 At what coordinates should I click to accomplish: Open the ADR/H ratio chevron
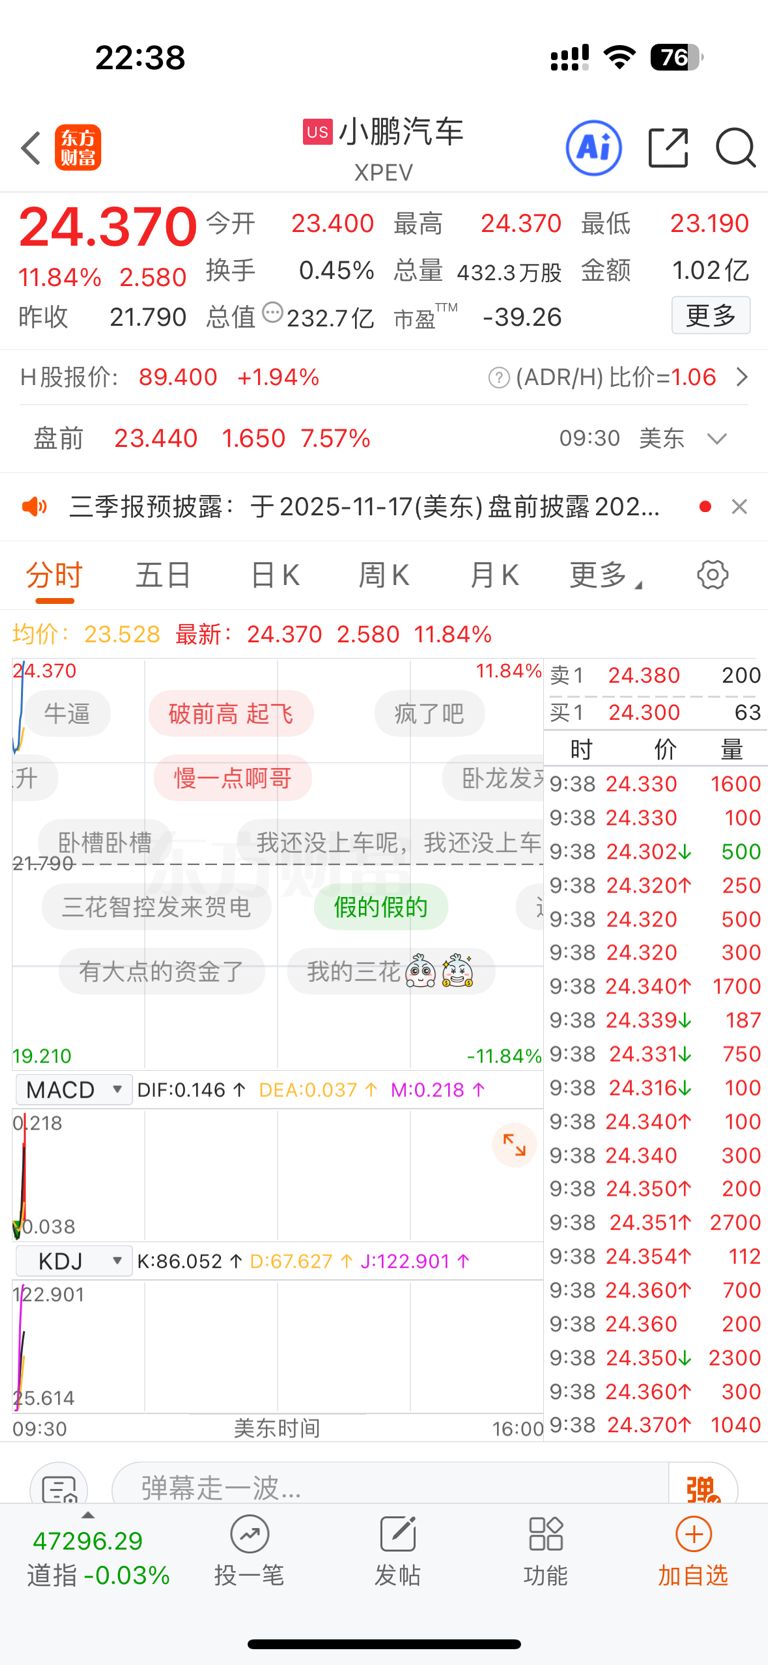coord(742,377)
